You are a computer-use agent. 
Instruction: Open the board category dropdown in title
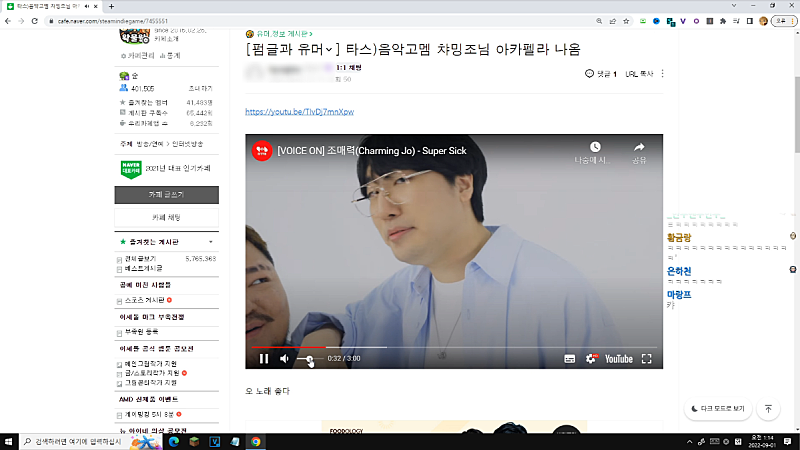(293, 49)
